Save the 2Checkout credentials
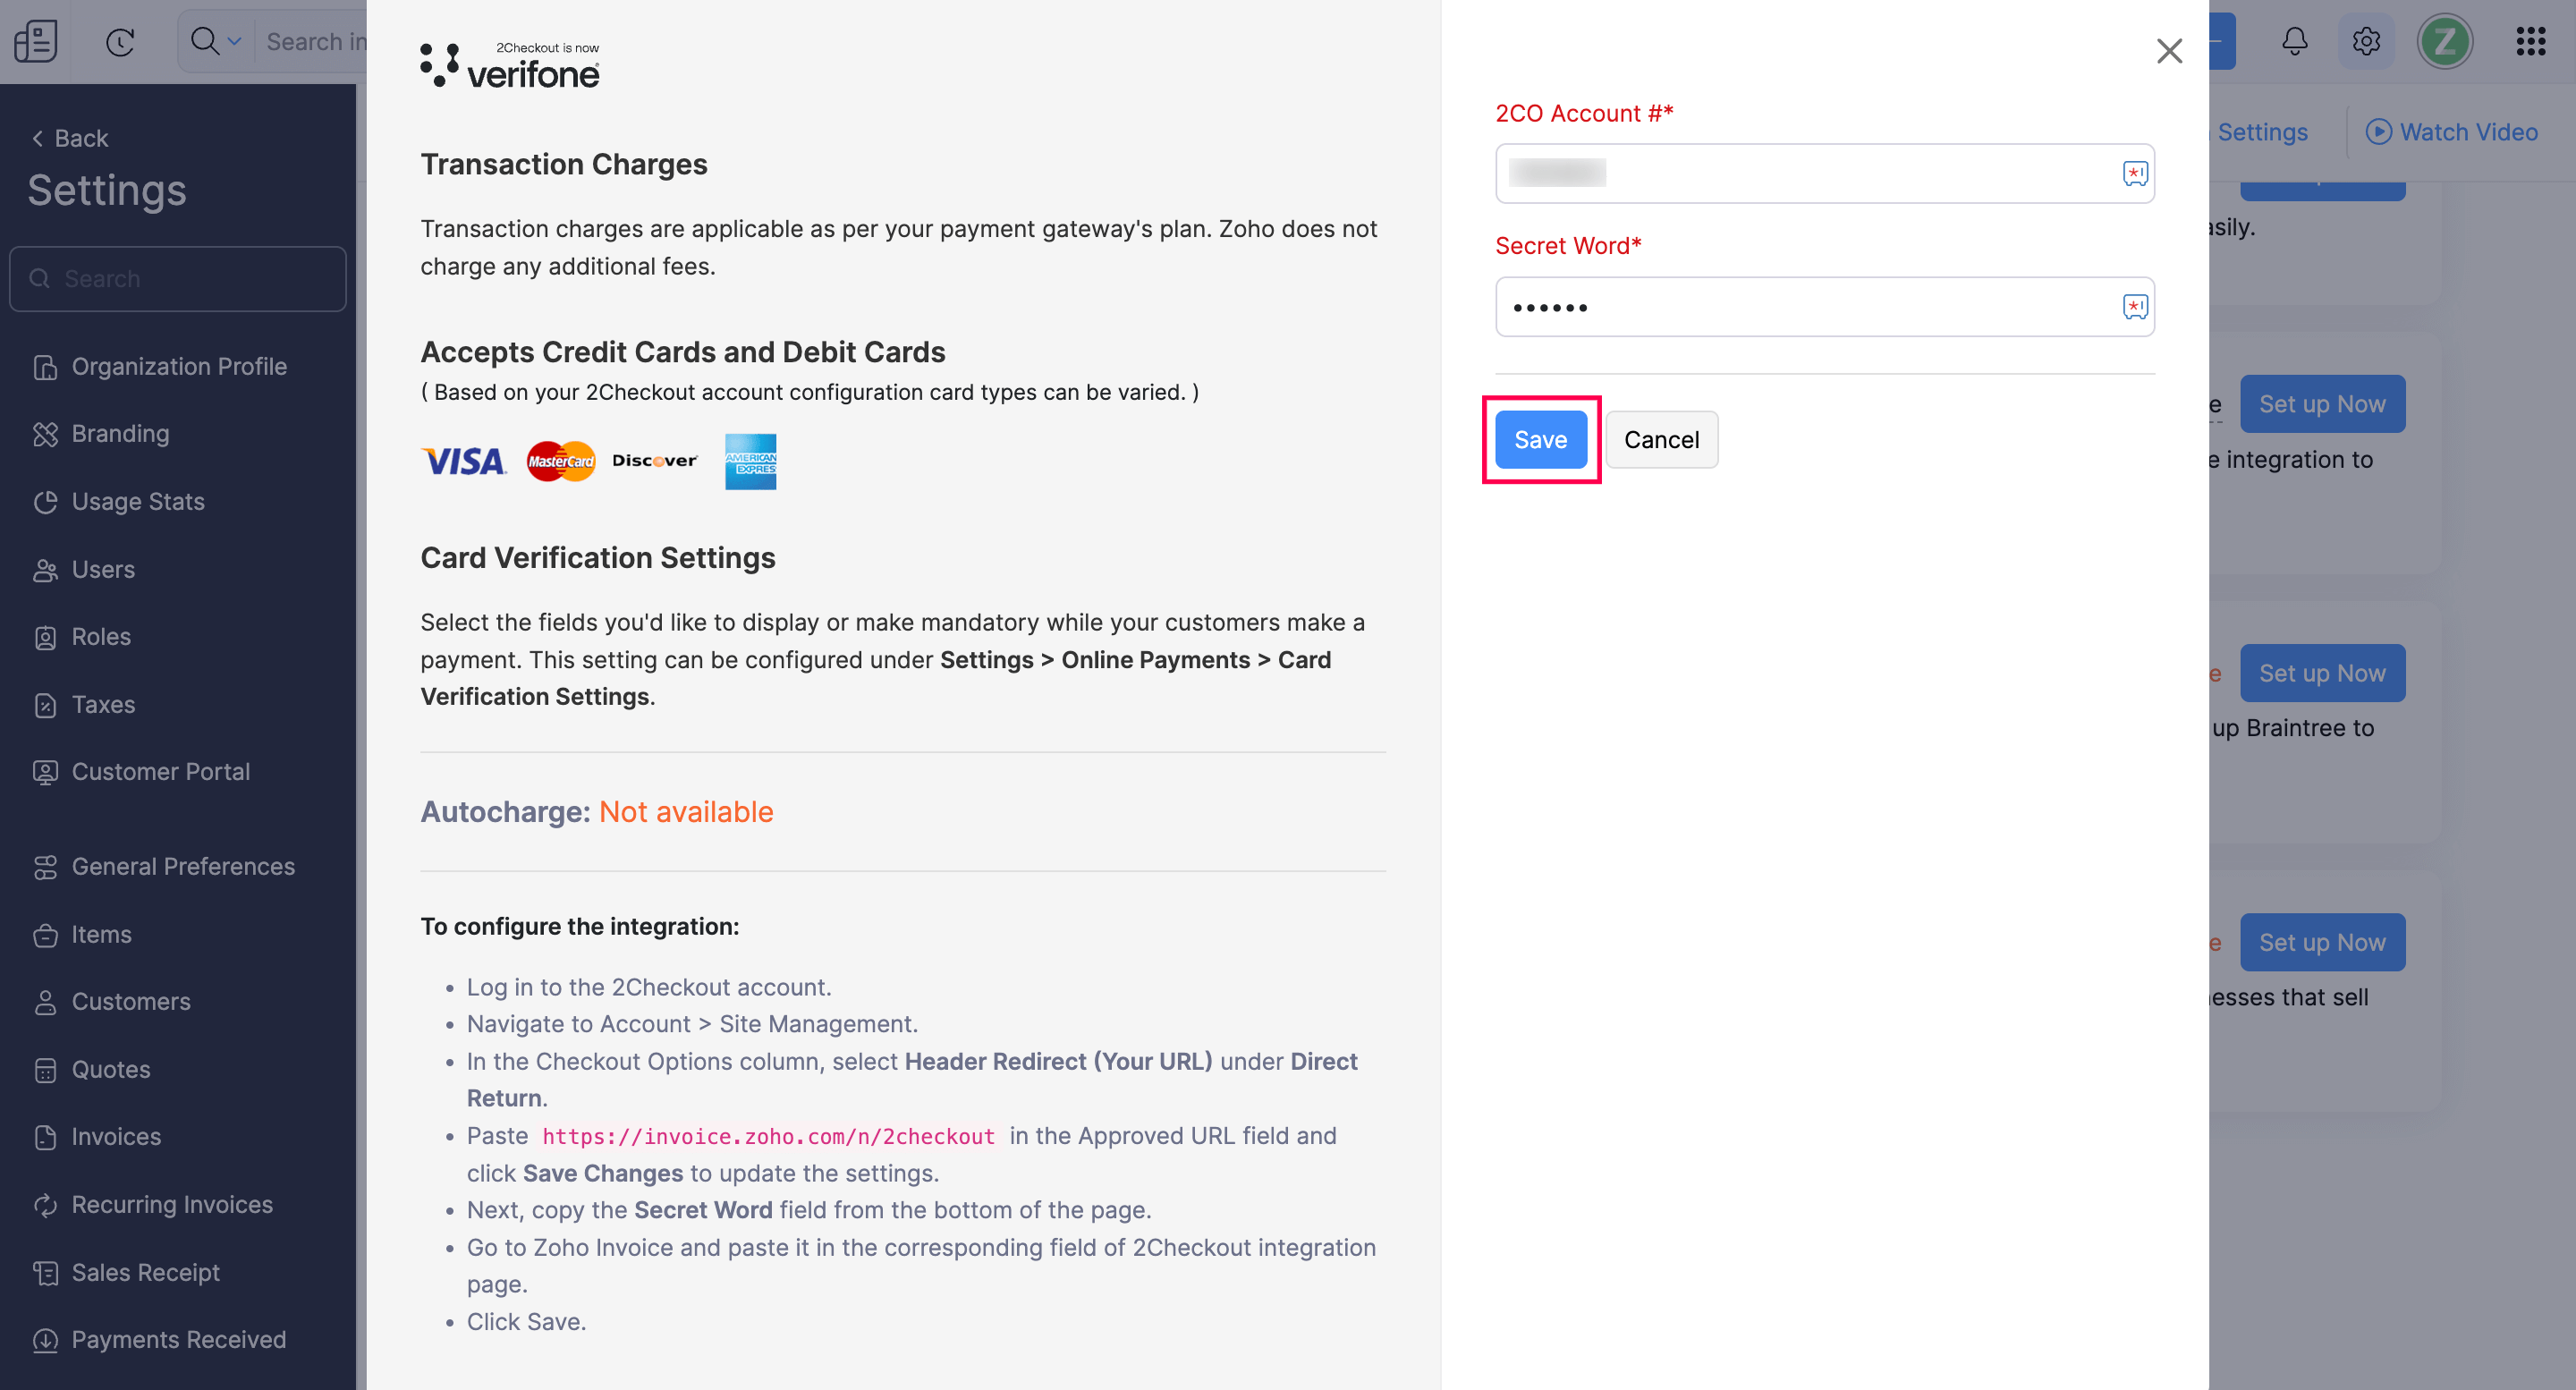This screenshot has width=2576, height=1390. [1540, 439]
